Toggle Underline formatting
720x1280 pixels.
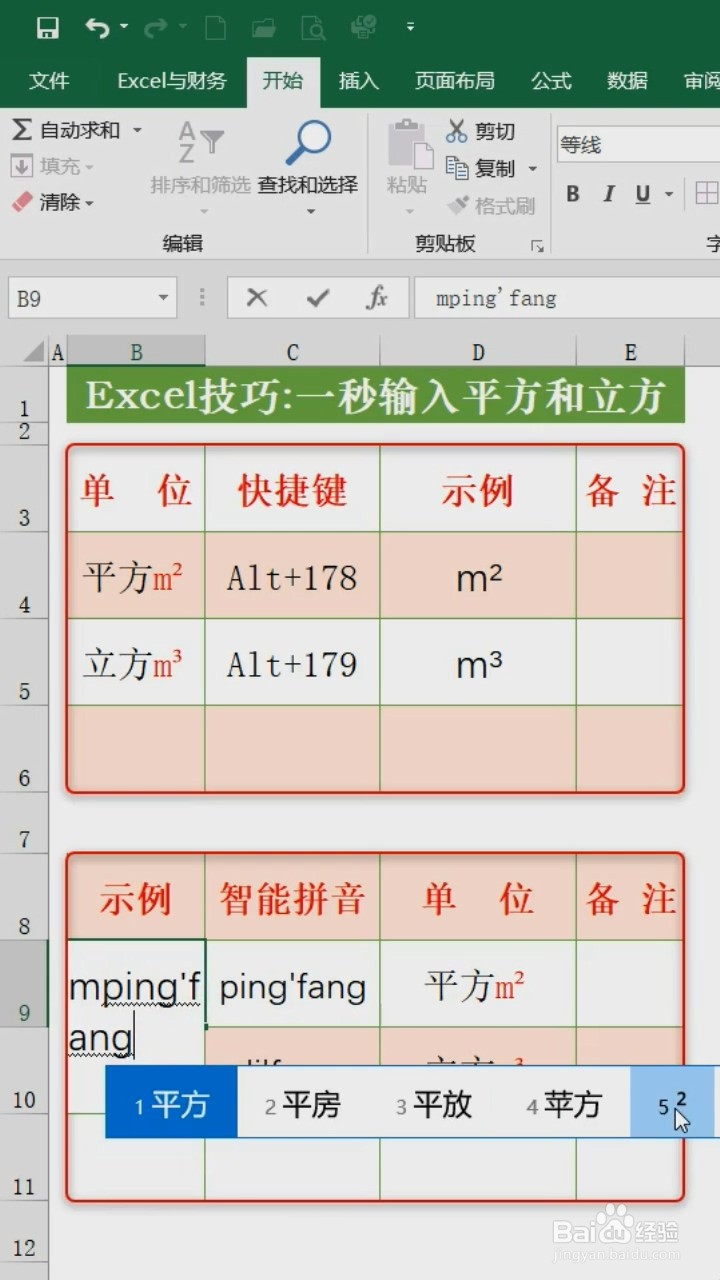pos(642,194)
